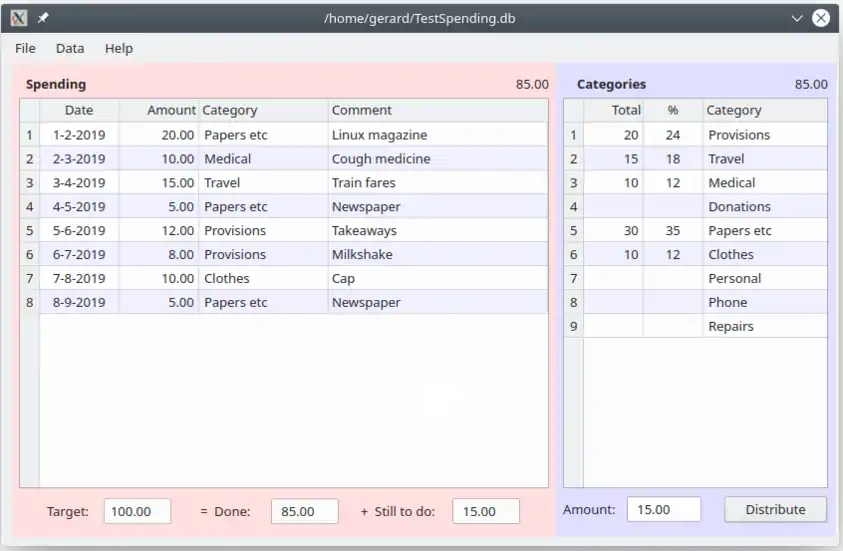Open the Data menu

[x=70, y=48]
